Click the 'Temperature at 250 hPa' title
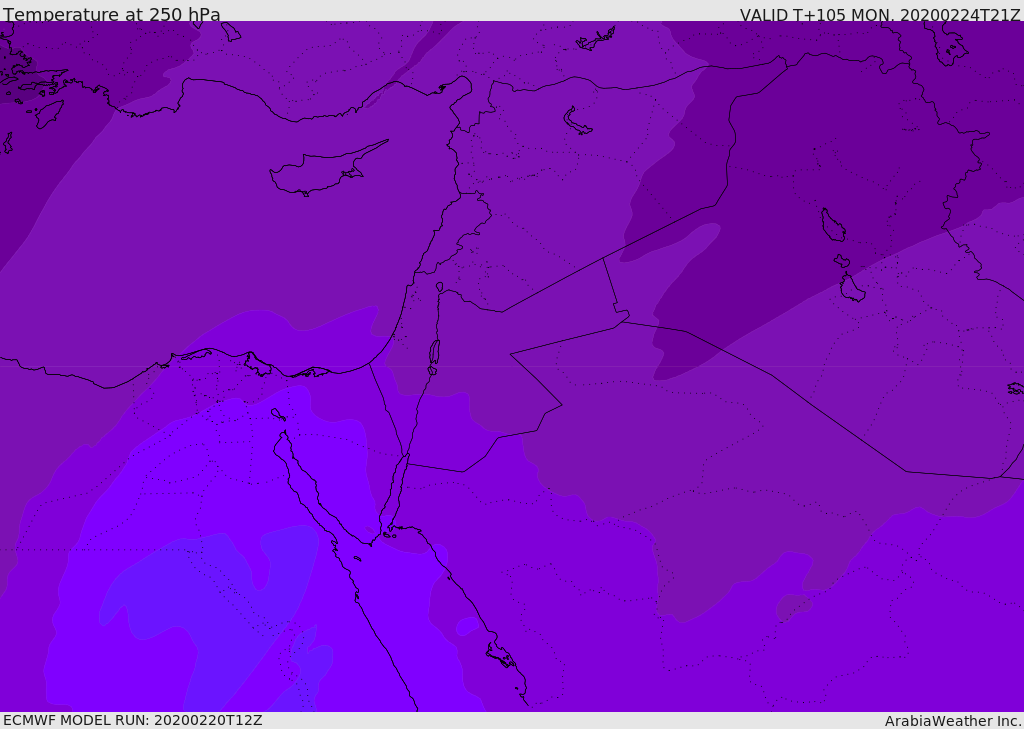The height and width of the screenshot is (729, 1024). tap(112, 15)
